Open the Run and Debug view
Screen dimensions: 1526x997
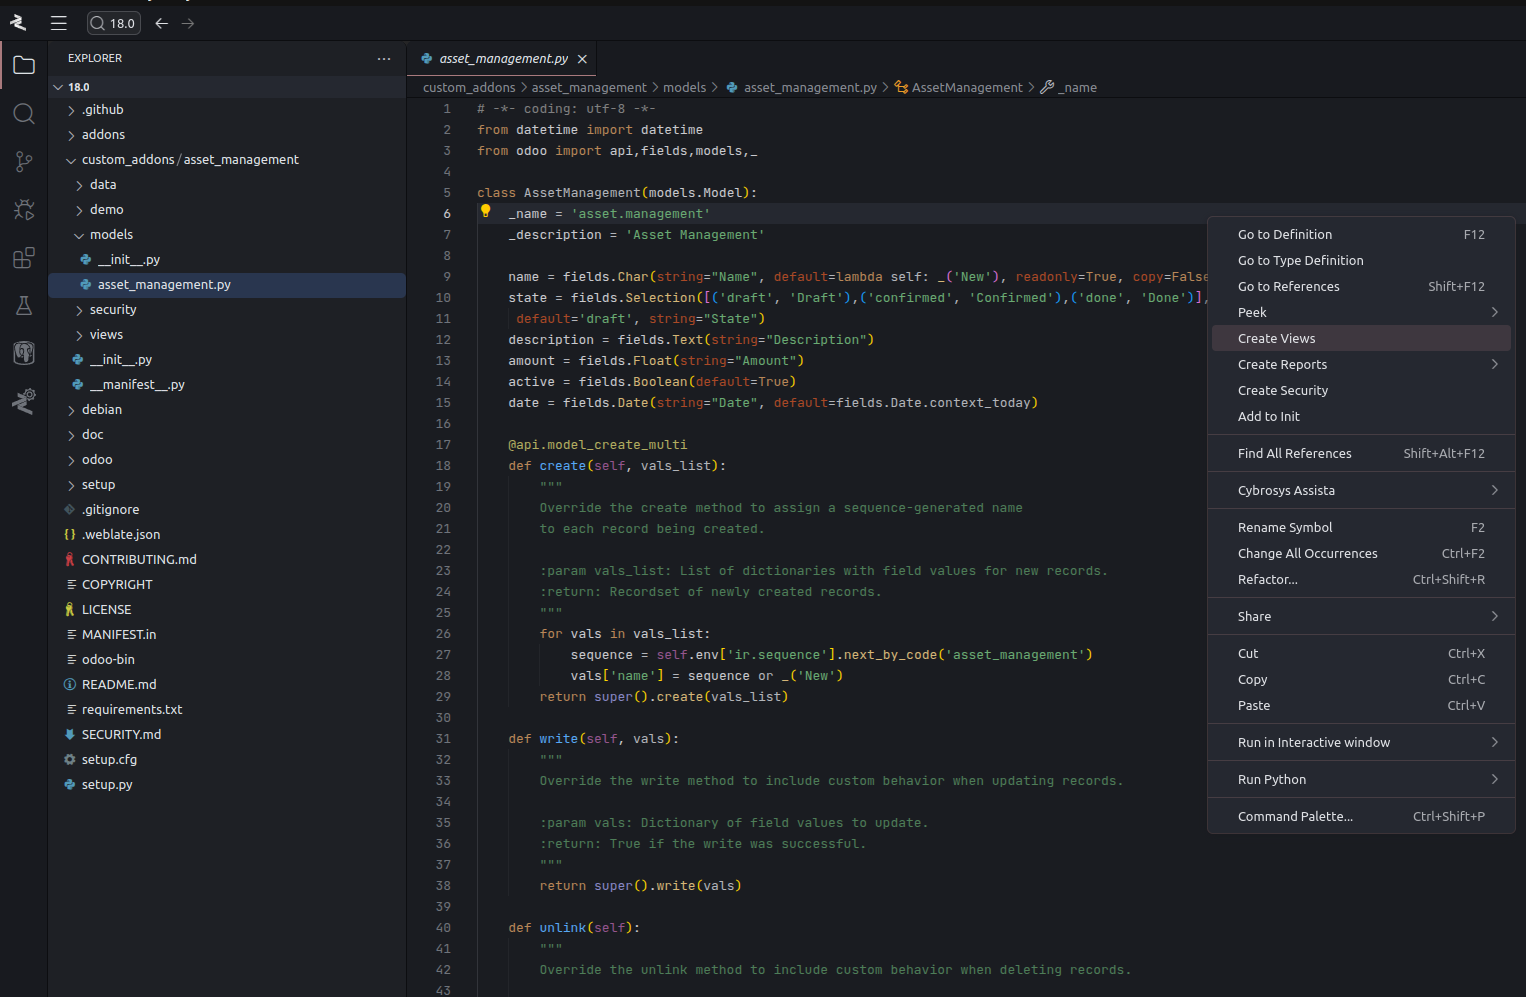click(24, 209)
